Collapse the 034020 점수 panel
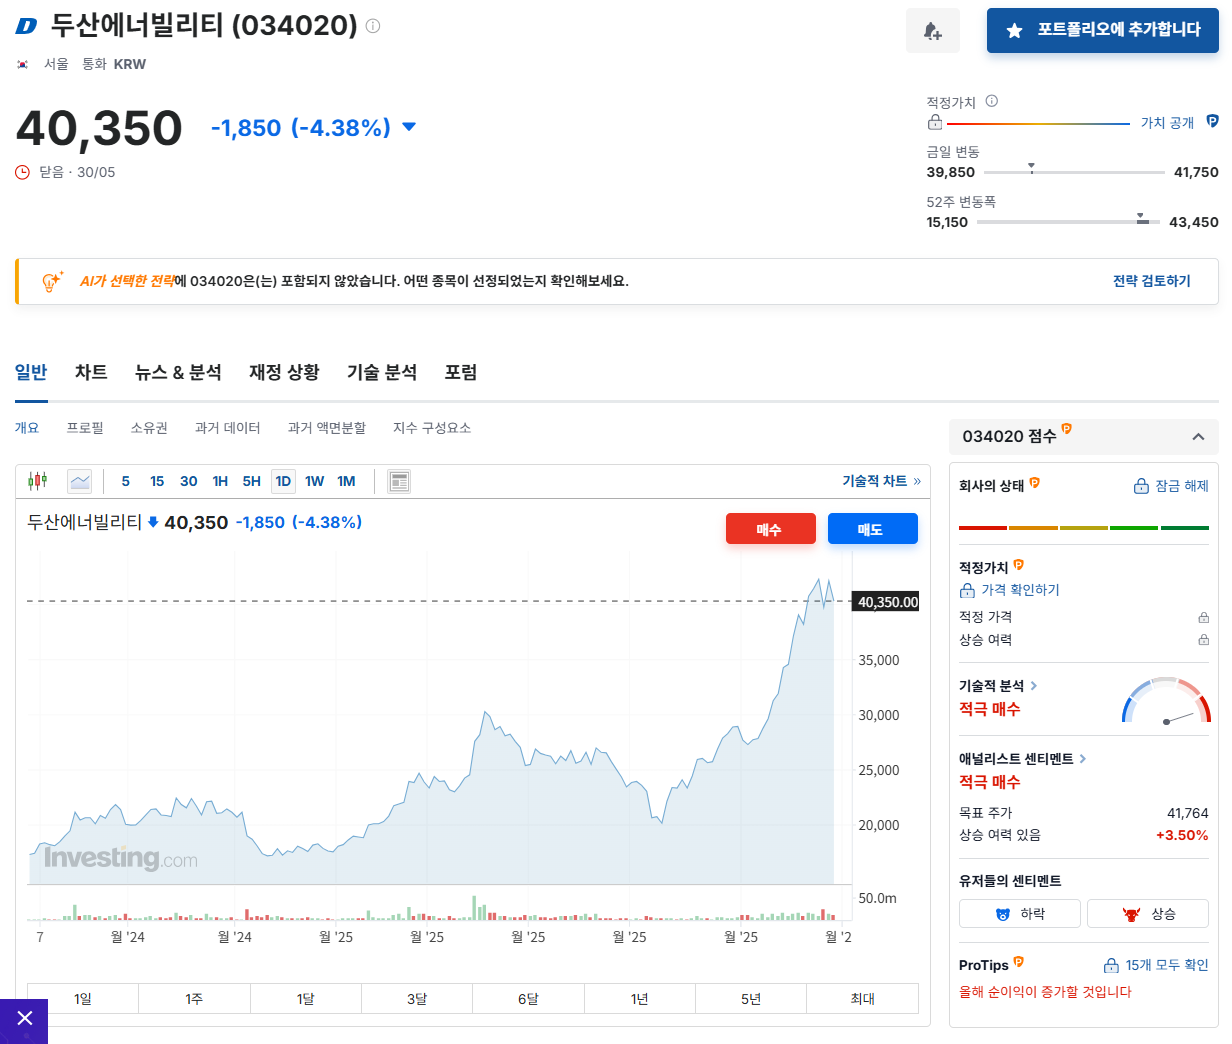This screenshot has width=1232, height=1044. coord(1198,437)
